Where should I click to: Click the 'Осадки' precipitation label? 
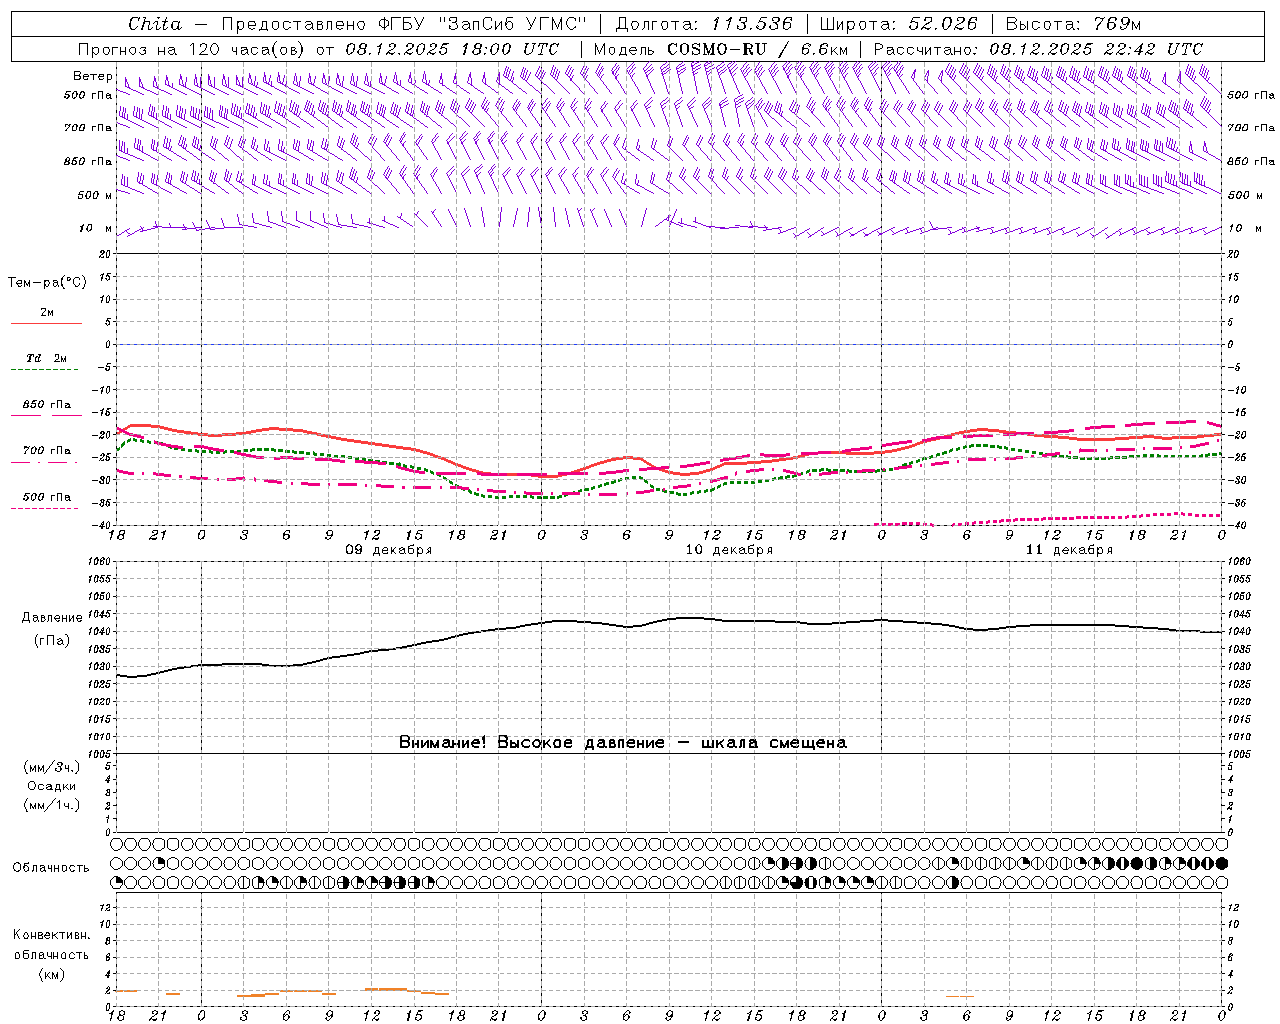click(x=51, y=786)
